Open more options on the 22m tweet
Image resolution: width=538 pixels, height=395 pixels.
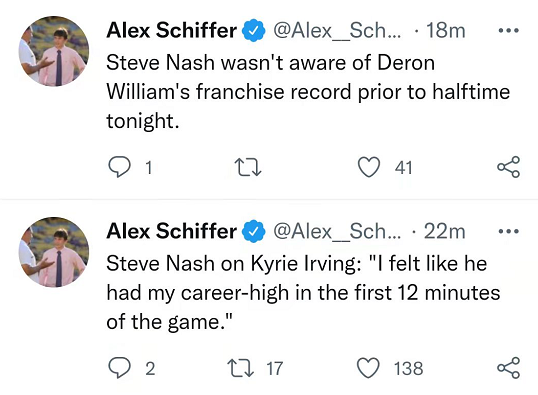(508, 231)
